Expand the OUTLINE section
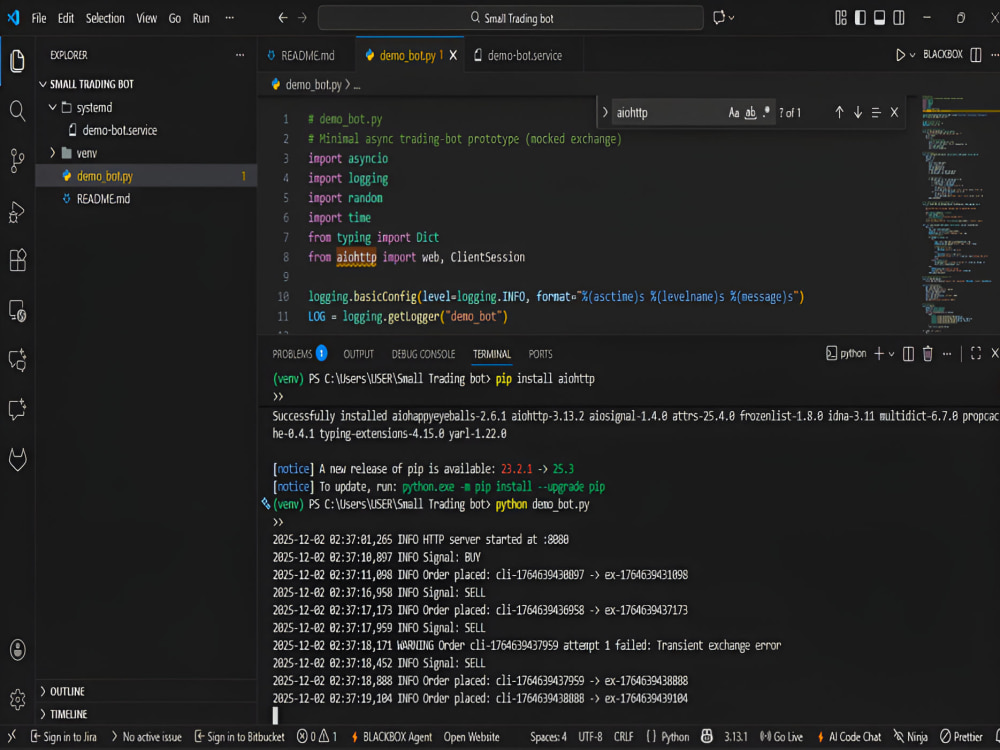This screenshot has height=750, width=1000. pos(67,692)
